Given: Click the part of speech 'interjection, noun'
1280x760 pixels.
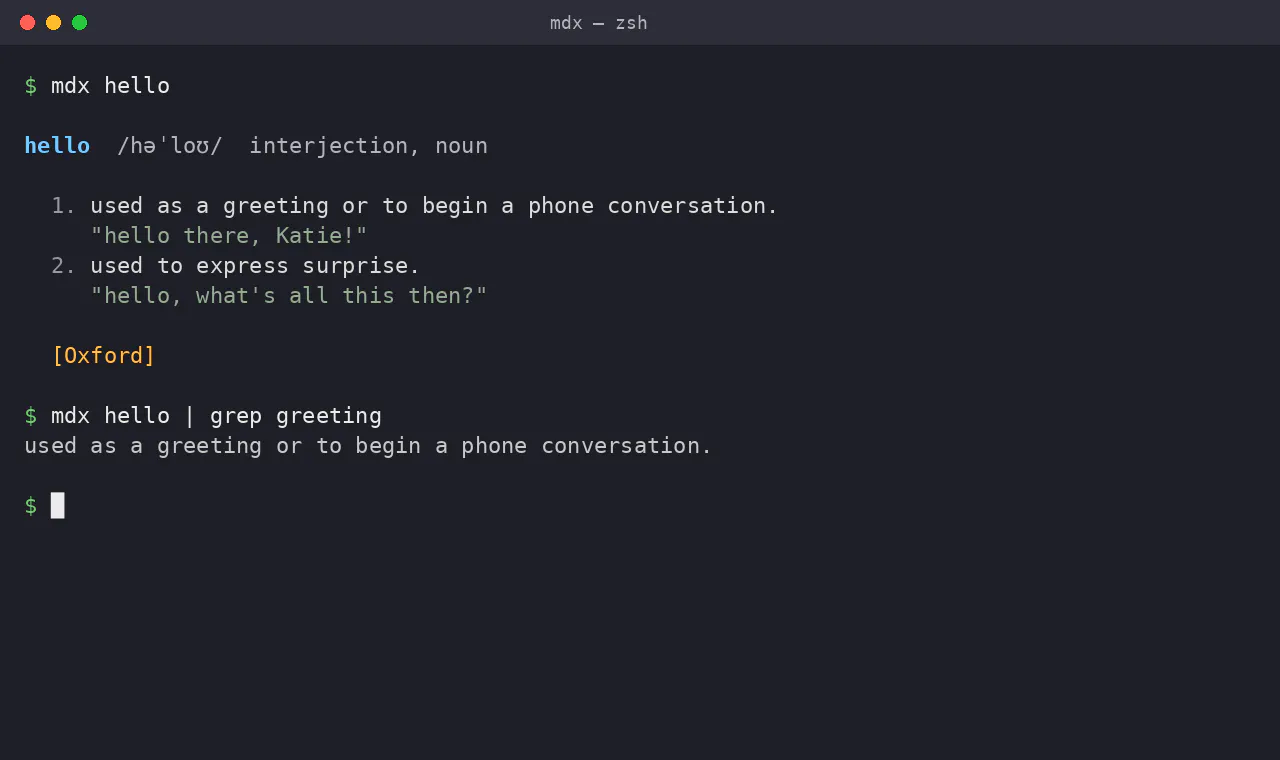Looking at the screenshot, I should click(368, 146).
